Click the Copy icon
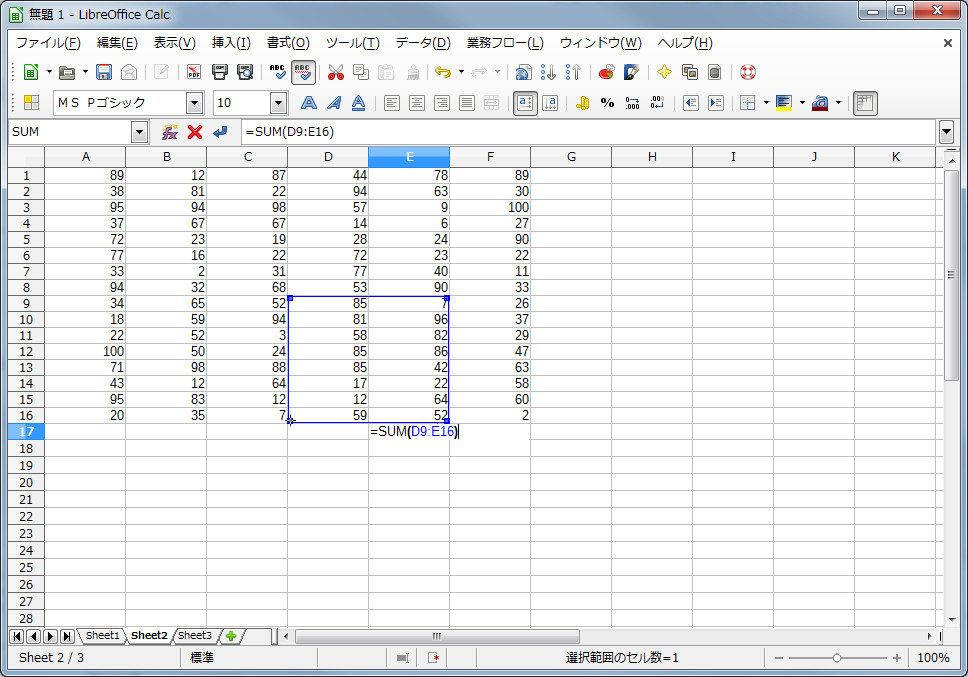 click(x=361, y=72)
